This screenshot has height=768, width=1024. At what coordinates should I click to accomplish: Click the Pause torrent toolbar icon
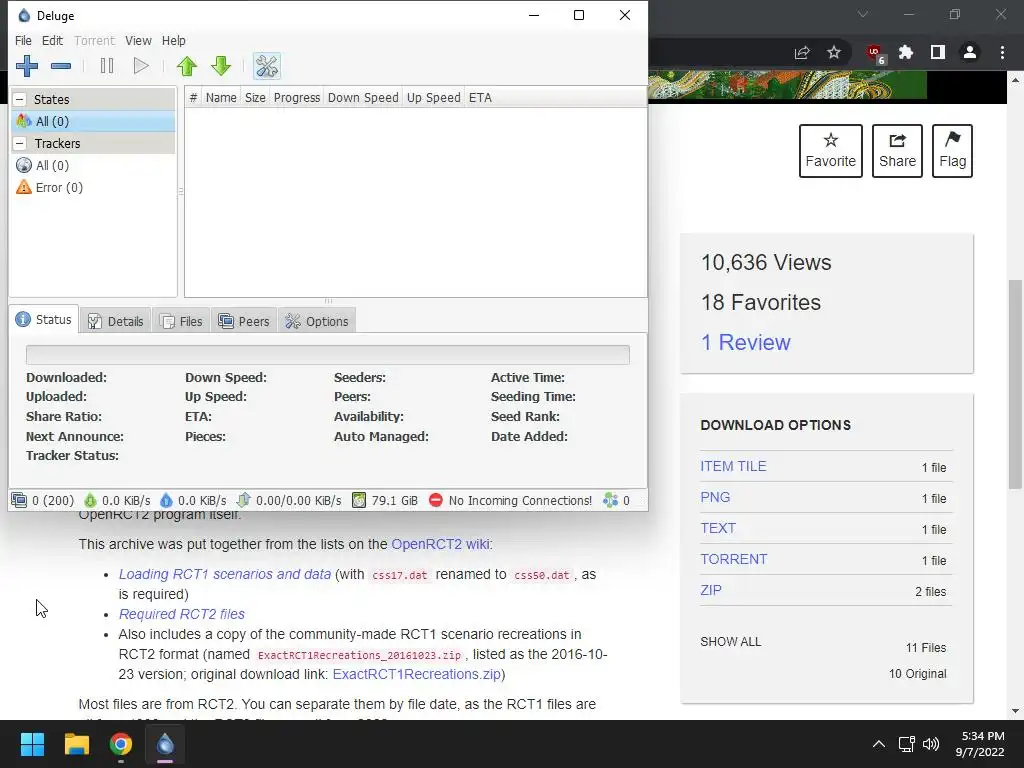tap(107, 66)
